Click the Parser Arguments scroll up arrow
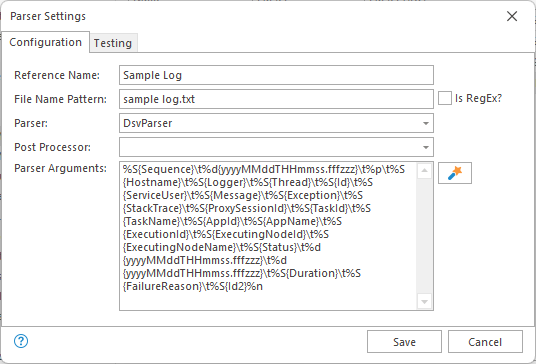 click(424, 171)
